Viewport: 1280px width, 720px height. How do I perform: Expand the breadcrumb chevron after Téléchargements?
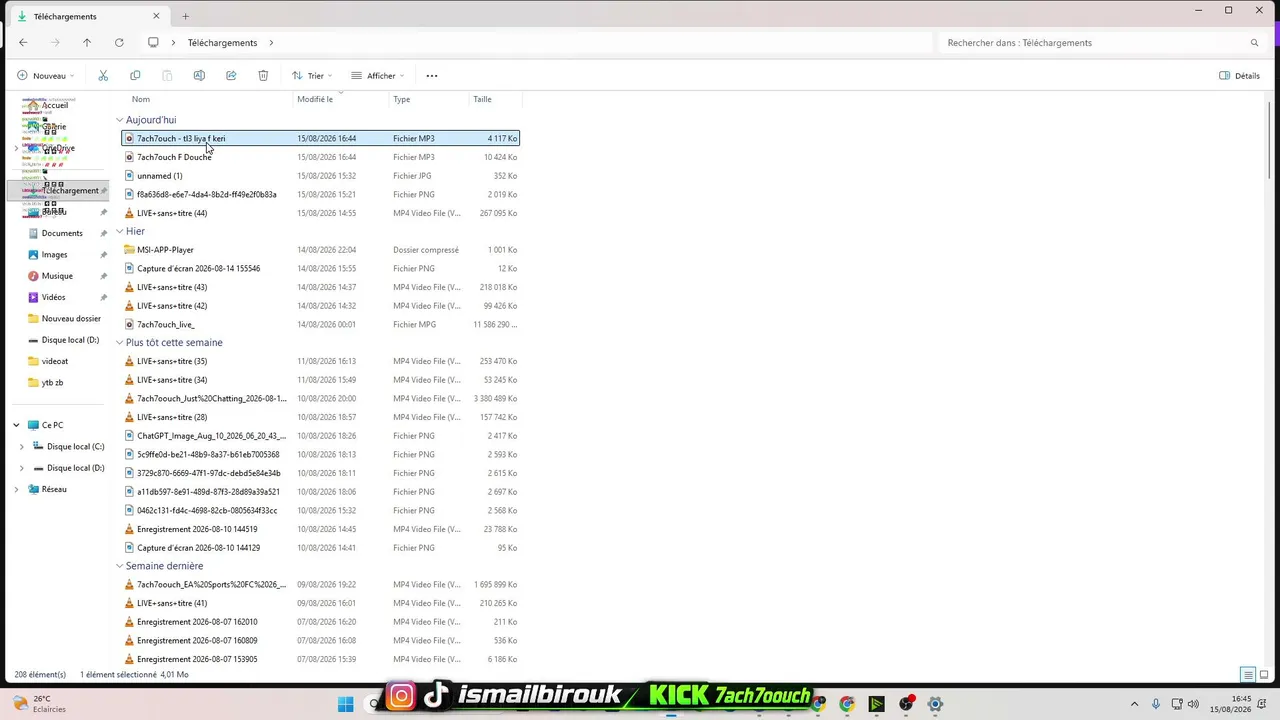(x=271, y=43)
